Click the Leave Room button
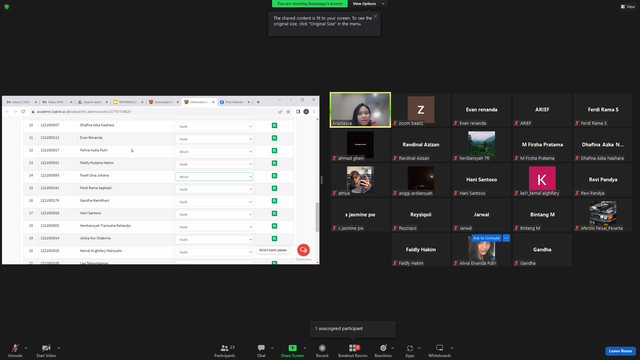The width and height of the screenshot is (640, 360). [620, 351]
